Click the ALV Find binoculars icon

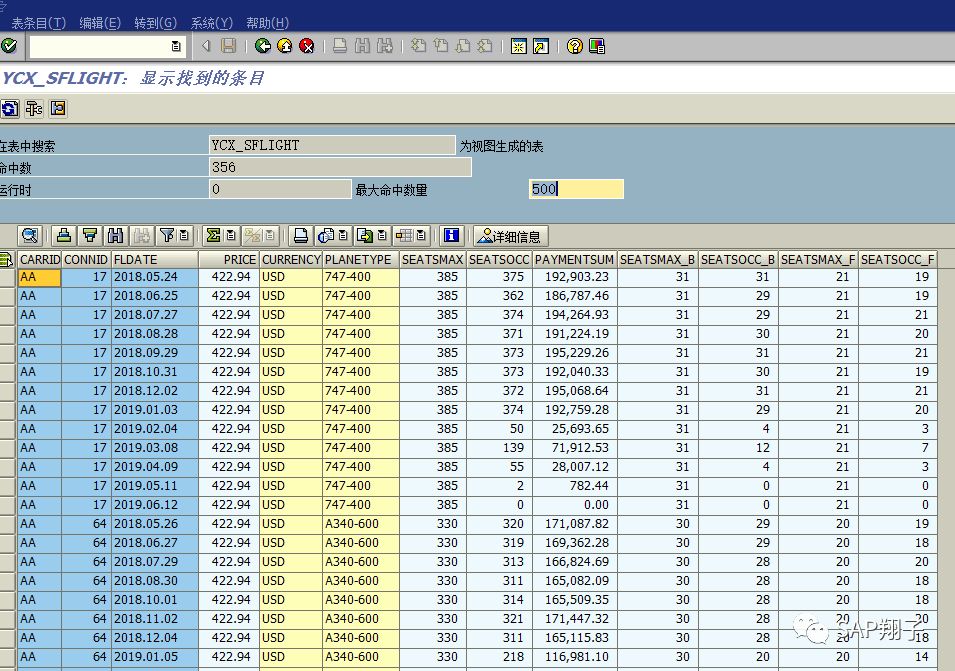116,236
